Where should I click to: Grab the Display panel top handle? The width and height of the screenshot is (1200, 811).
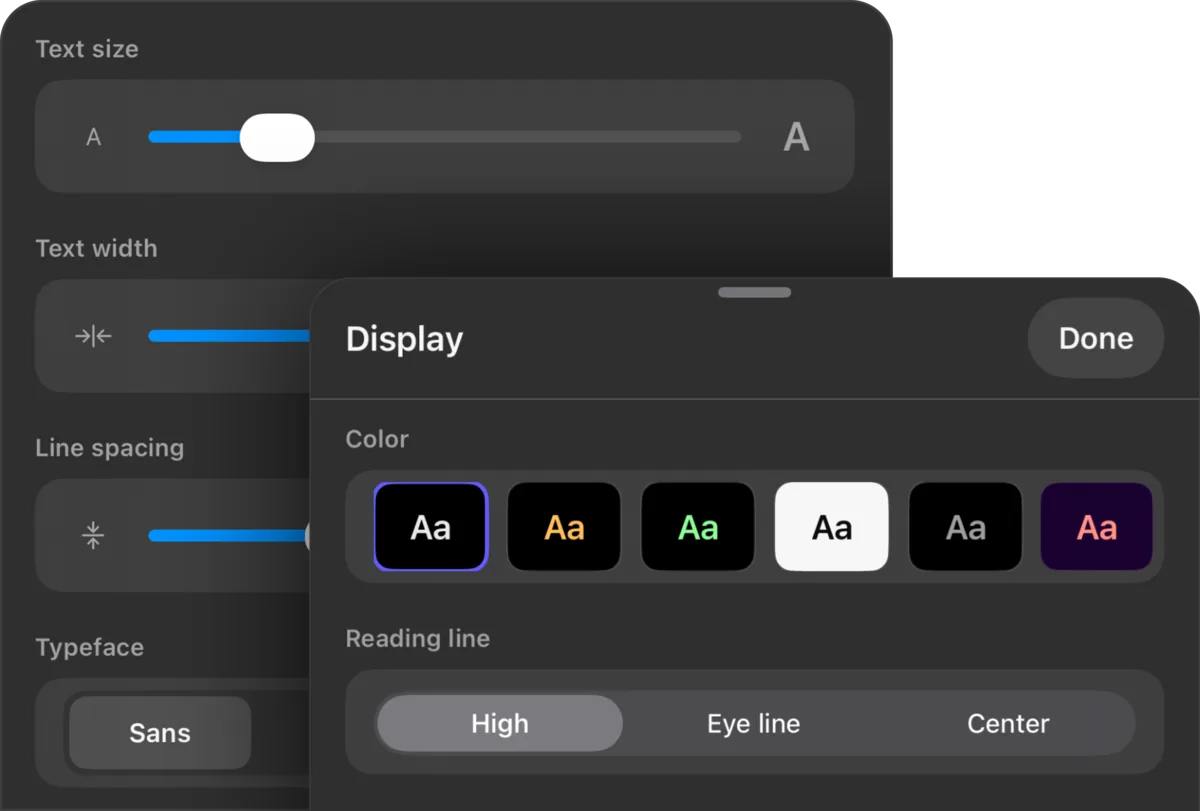pyautogui.click(x=755, y=292)
